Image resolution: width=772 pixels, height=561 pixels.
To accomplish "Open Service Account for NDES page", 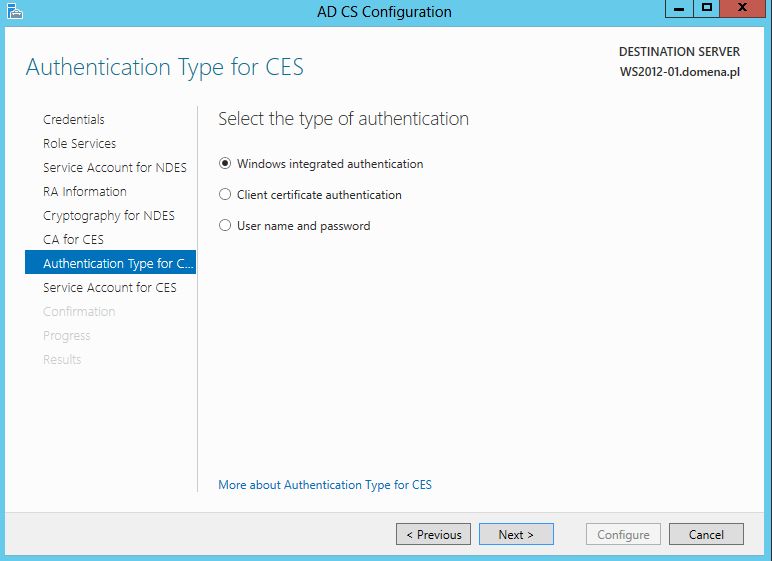I will (115, 167).
